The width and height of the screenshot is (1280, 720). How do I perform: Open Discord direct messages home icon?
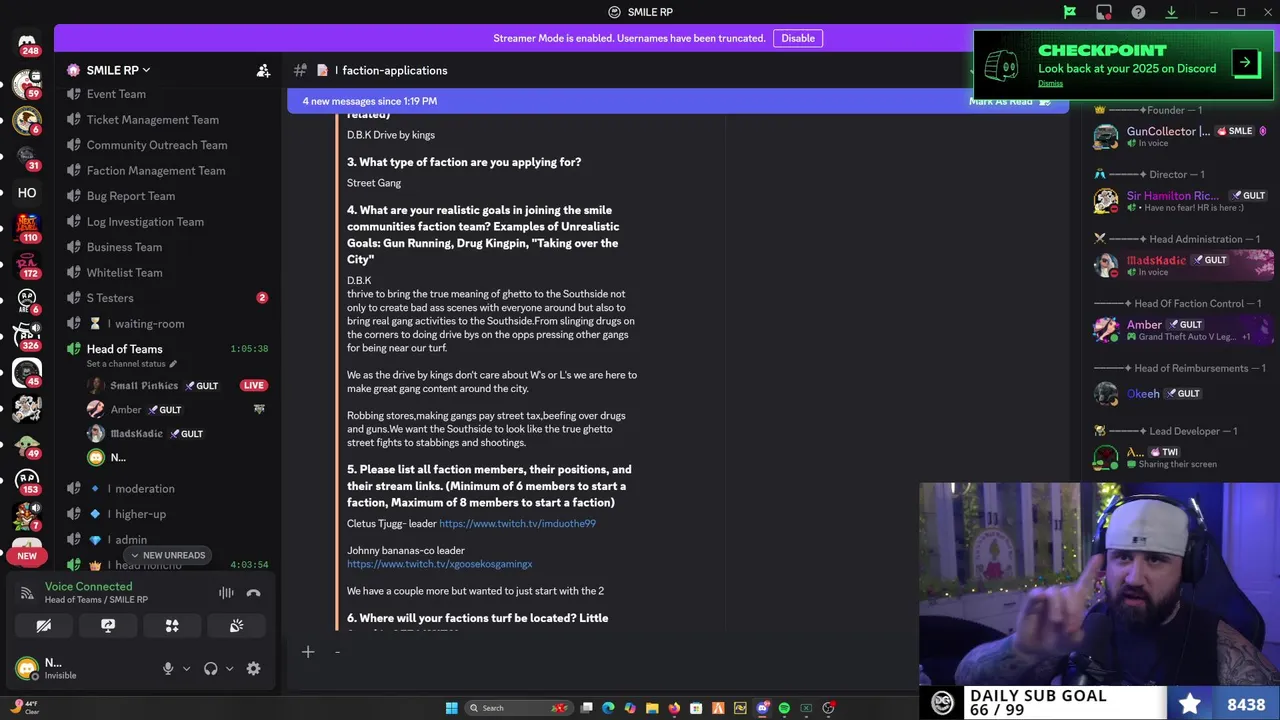click(27, 41)
